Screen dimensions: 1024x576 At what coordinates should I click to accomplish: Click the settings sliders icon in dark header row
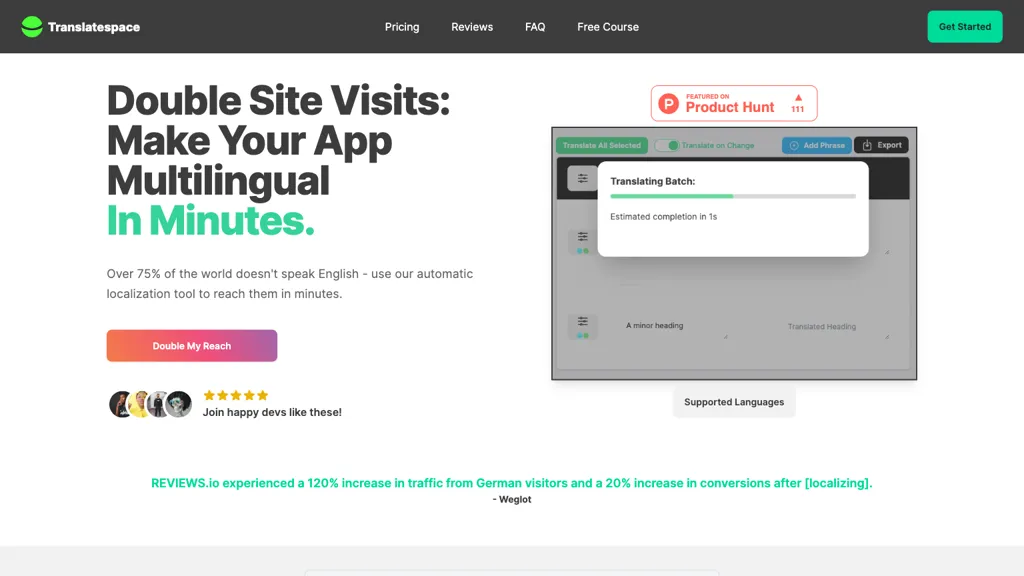click(x=582, y=178)
